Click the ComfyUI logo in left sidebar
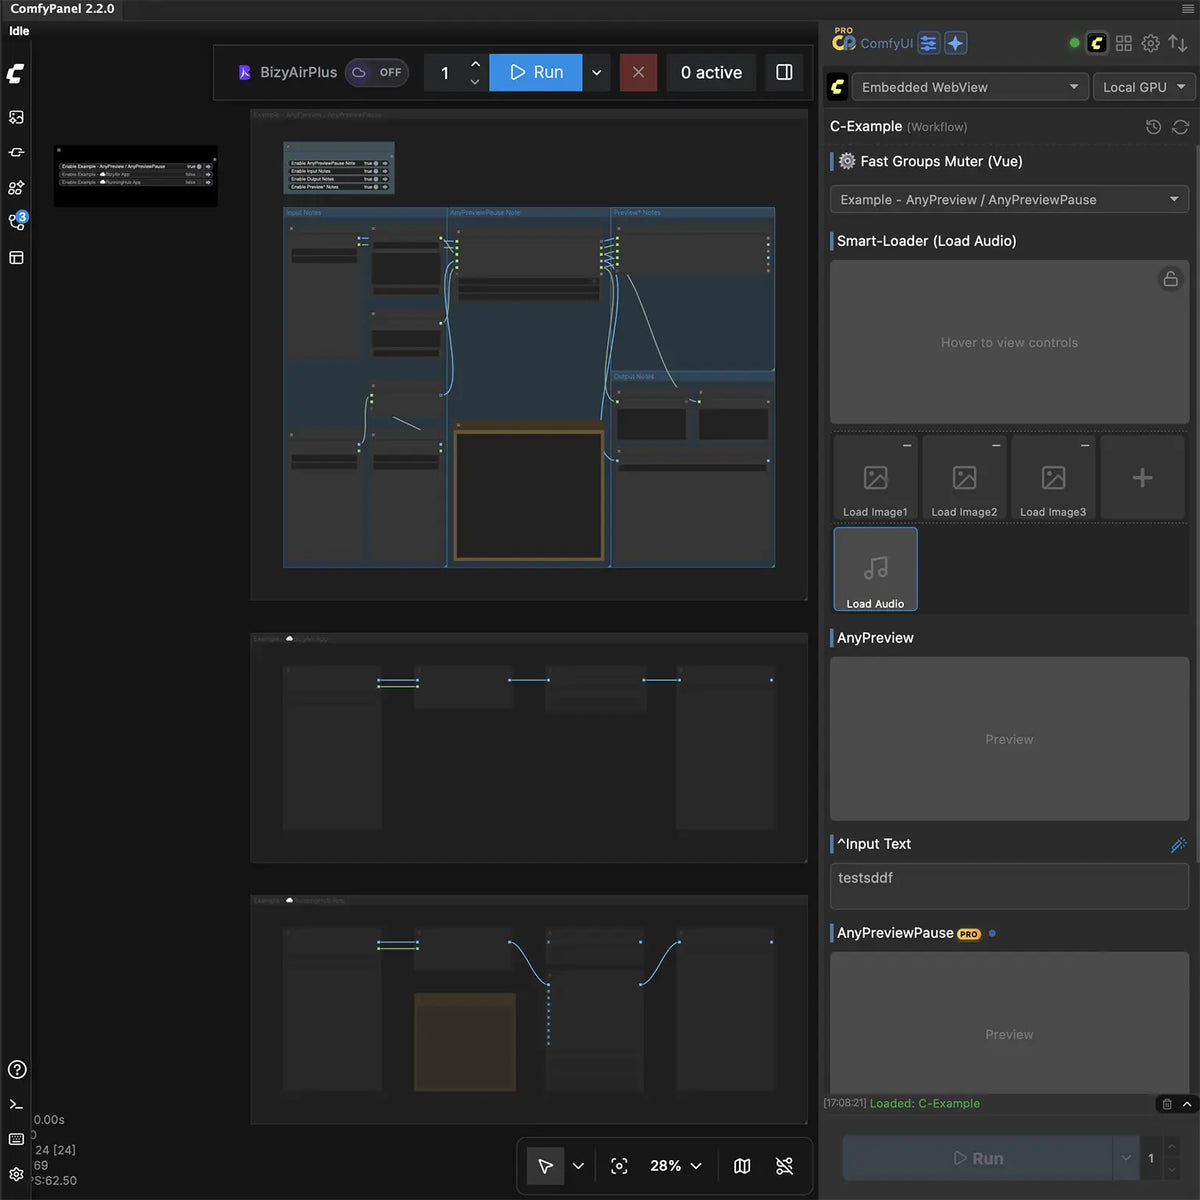 (x=16, y=74)
